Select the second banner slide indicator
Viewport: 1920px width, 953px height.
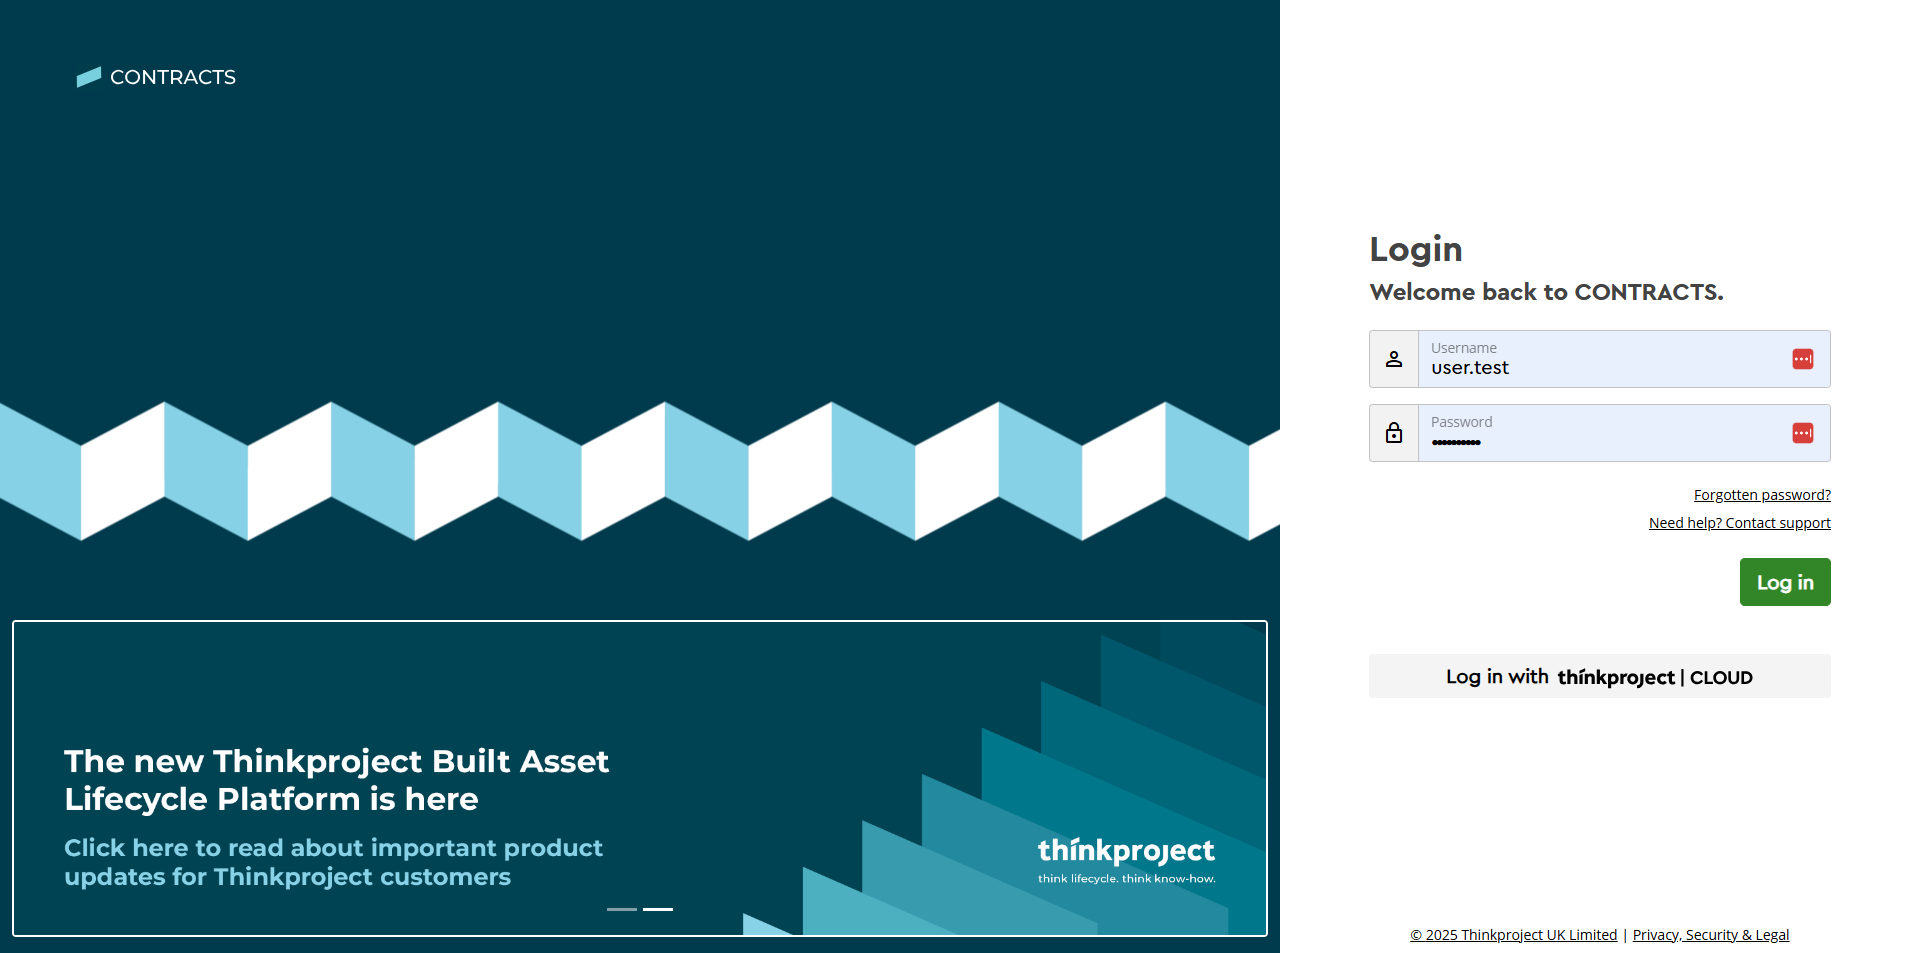pyautogui.click(x=658, y=909)
